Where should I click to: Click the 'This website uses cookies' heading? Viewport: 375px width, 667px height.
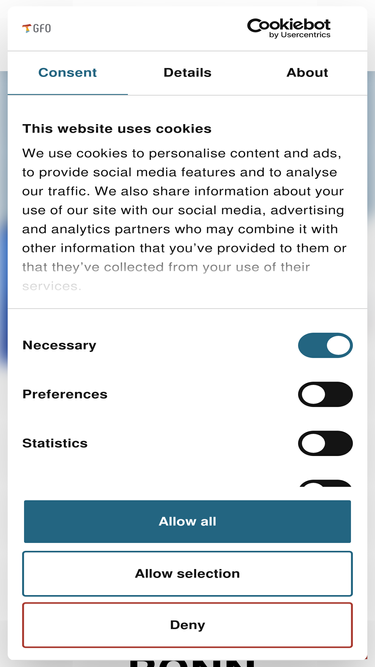coord(117,128)
